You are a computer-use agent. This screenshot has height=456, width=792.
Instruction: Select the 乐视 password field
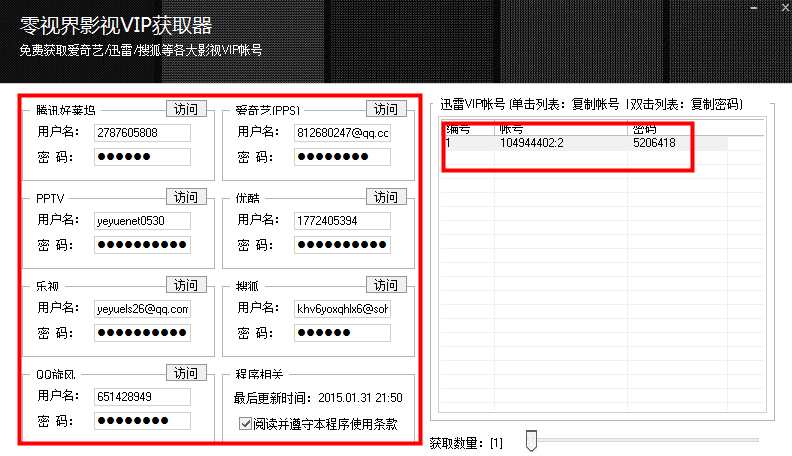click(x=142, y=332)
